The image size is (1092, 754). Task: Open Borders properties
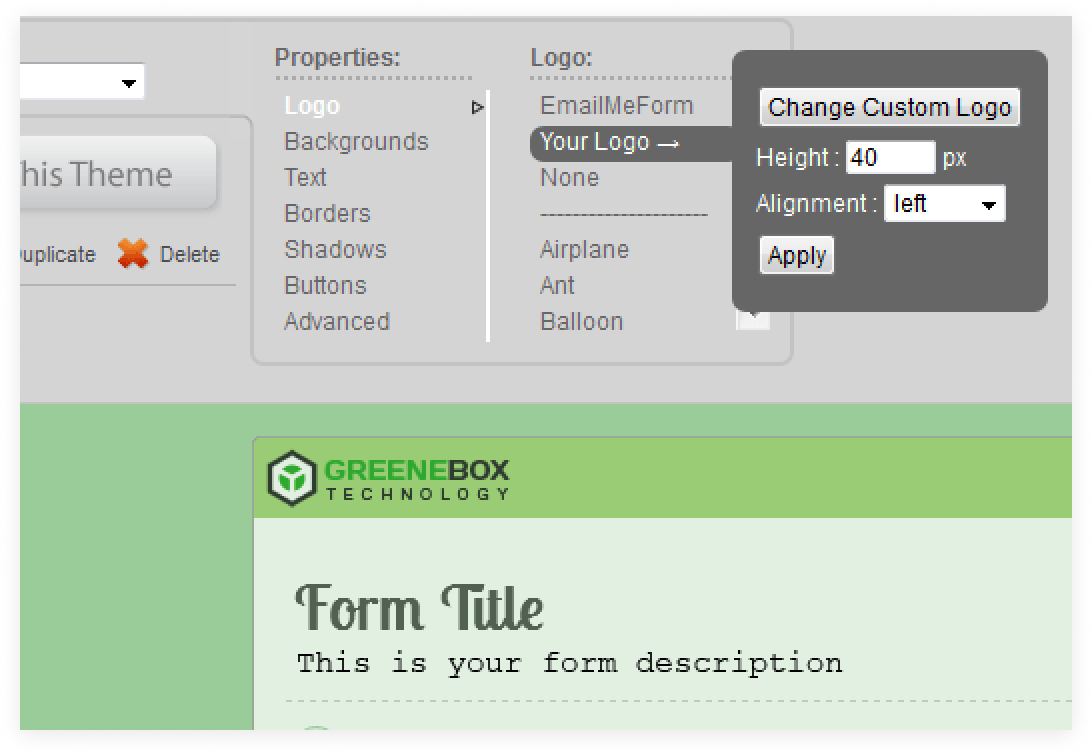click(327, 213)
